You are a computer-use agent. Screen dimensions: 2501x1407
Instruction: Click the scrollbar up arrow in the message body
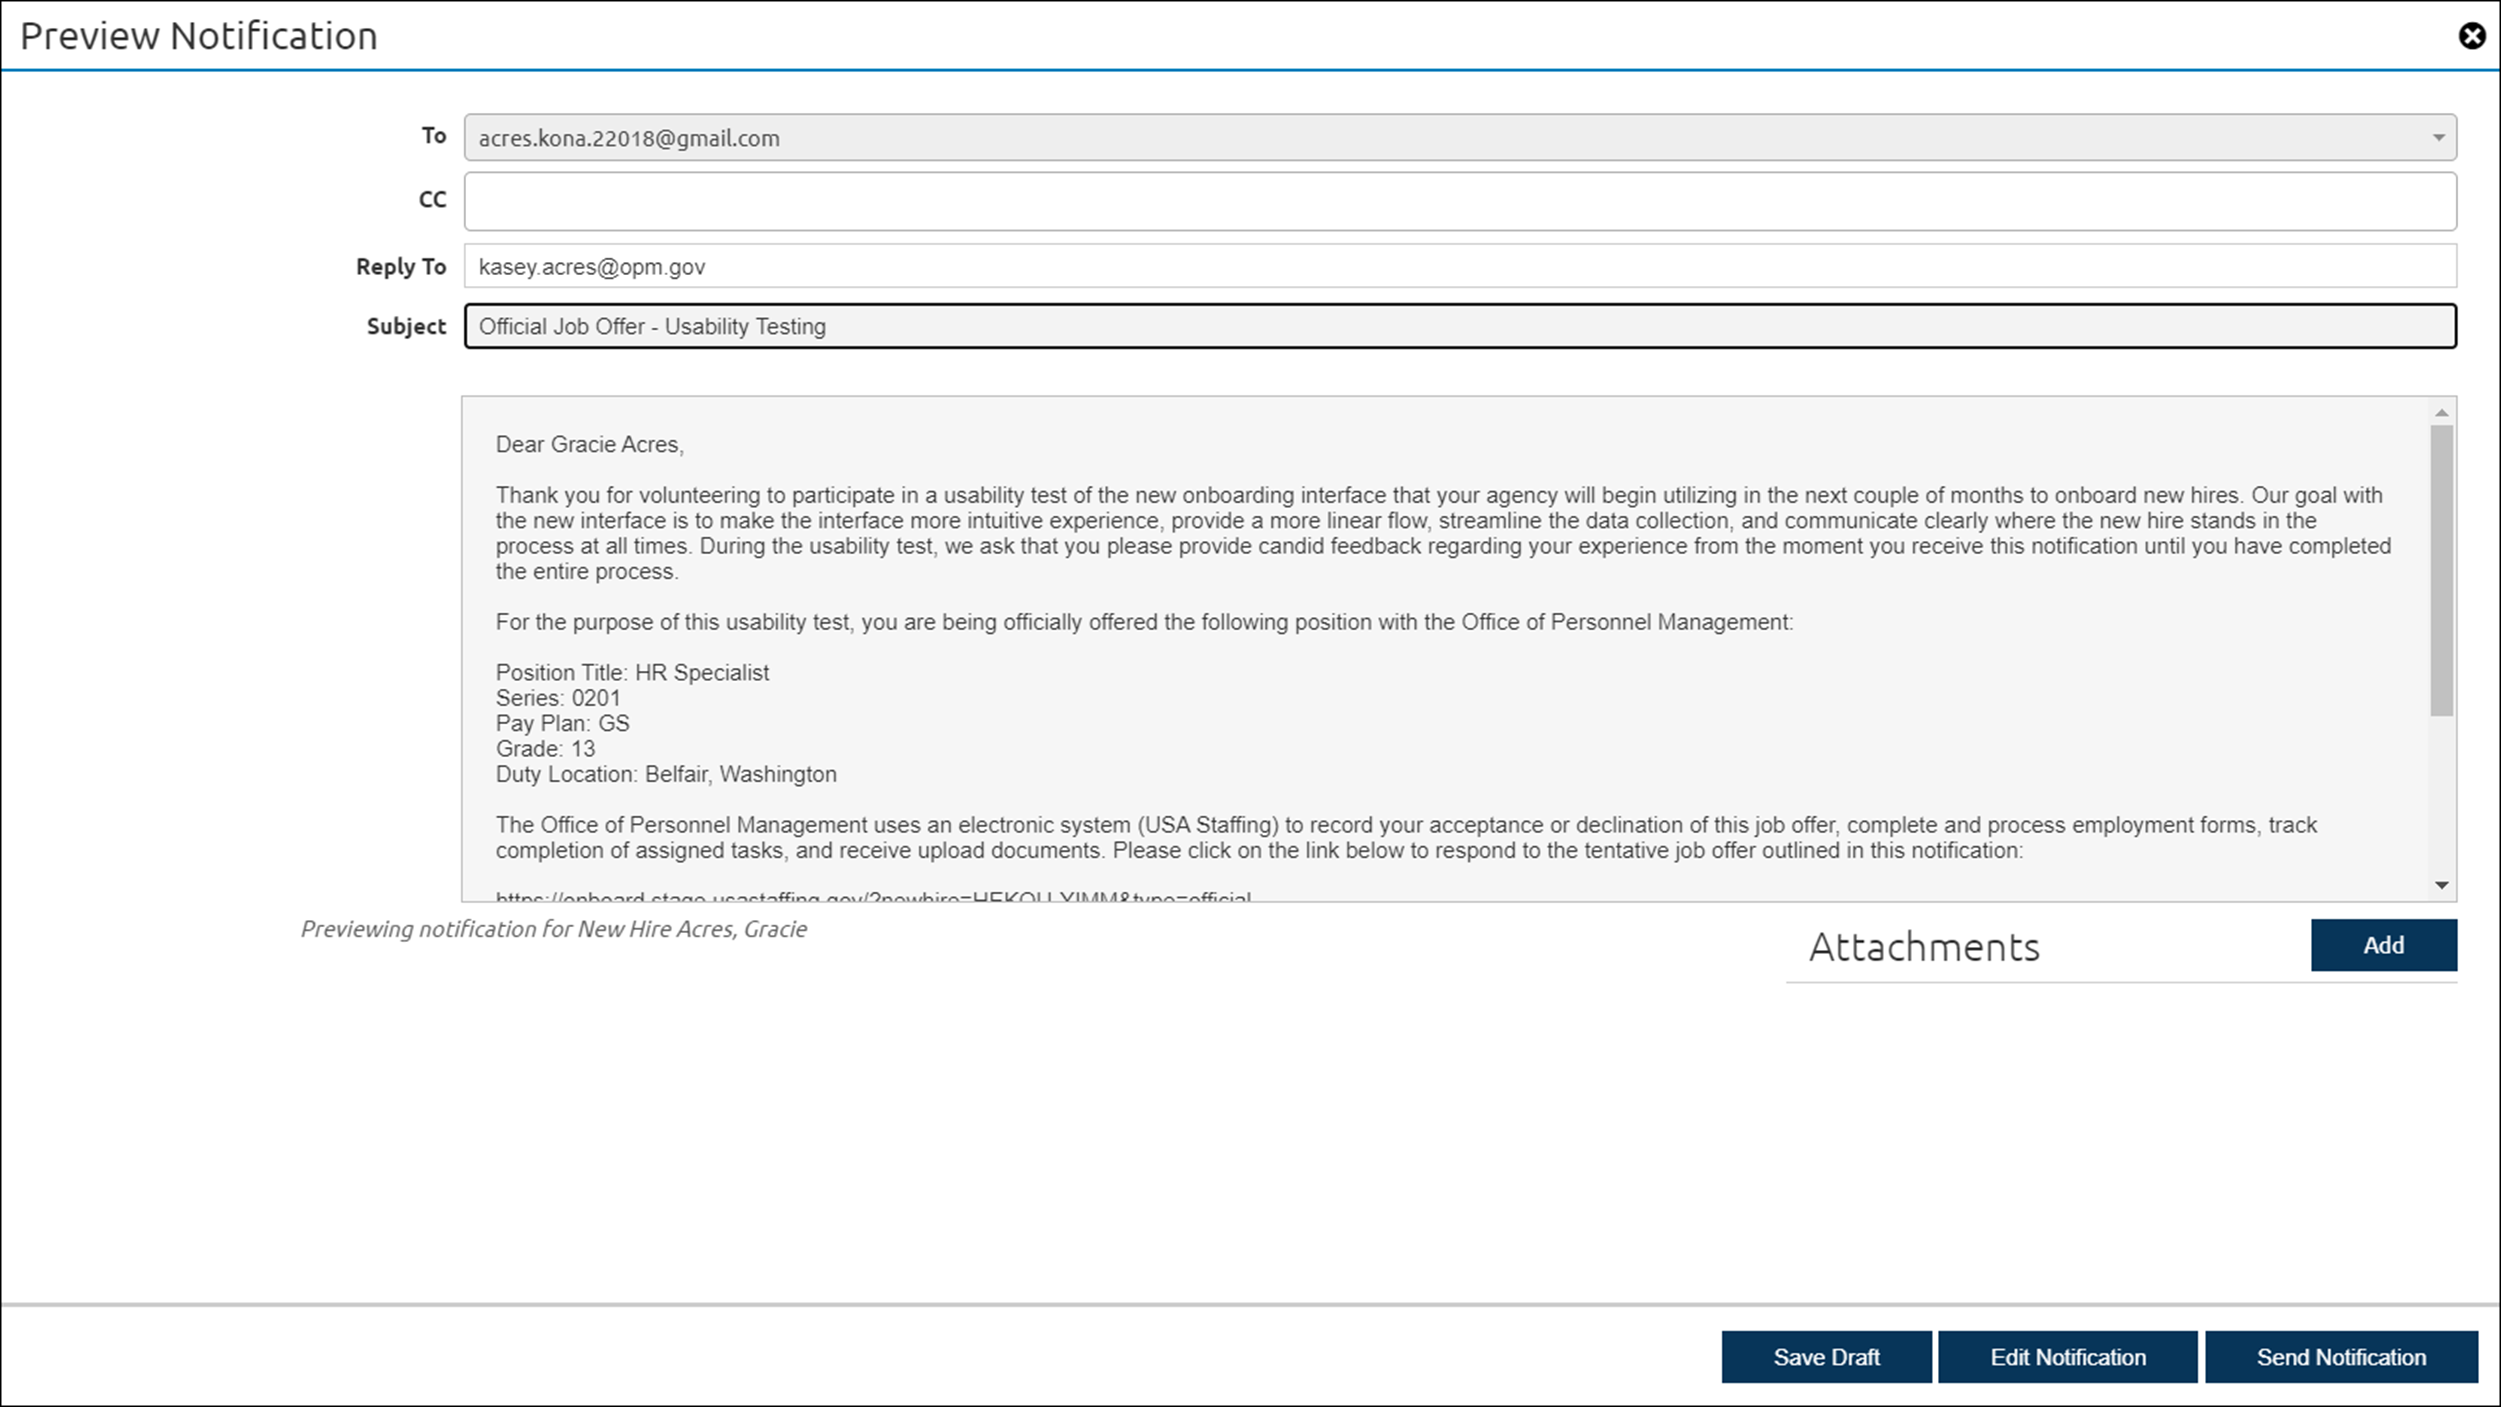tap(2440, 412)
